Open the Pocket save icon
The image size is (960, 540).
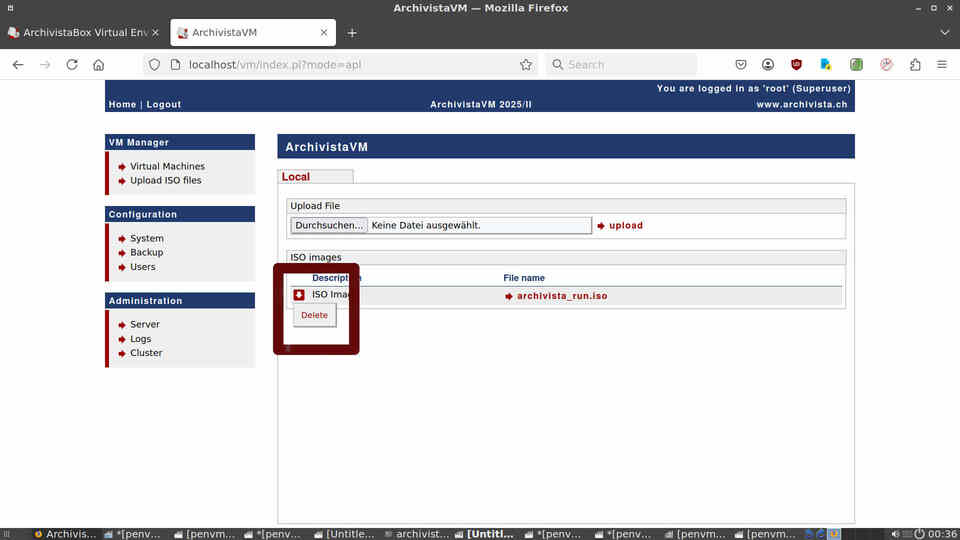pos(741,64)
